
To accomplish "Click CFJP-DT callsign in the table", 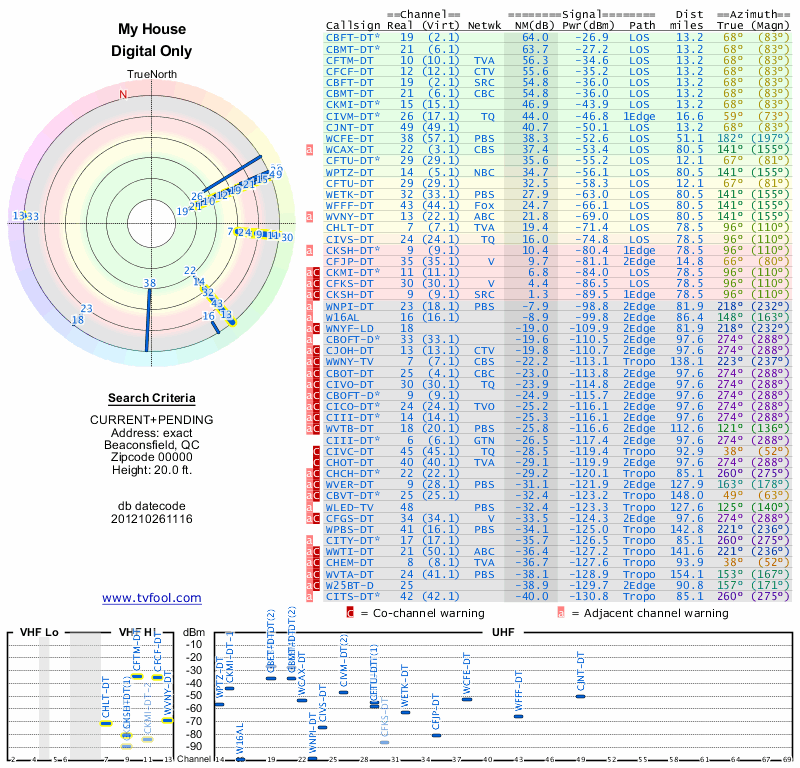I will [x=349, y=262].
